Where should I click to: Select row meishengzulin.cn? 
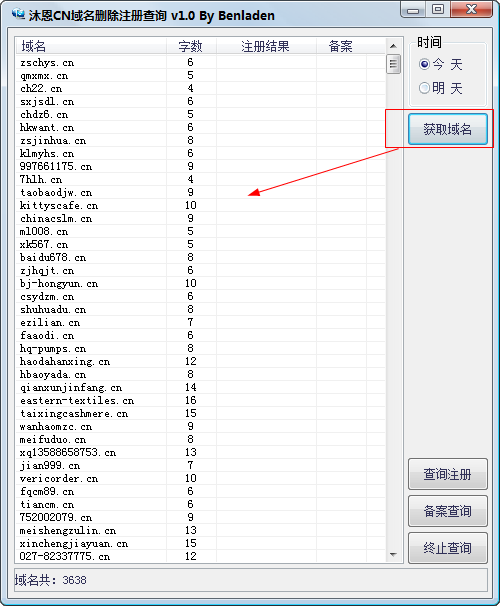coord(201,530)
